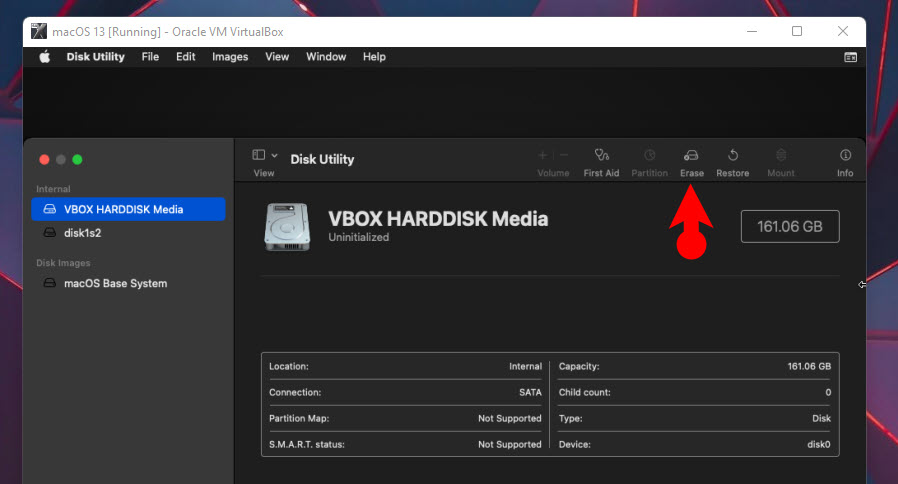The image size is (898, 484).
Task: Click the Connection: SATA value
Action: 530,392
